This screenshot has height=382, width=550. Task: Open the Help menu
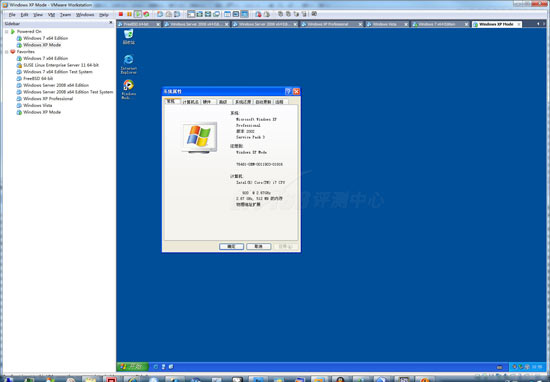[103, 15]
